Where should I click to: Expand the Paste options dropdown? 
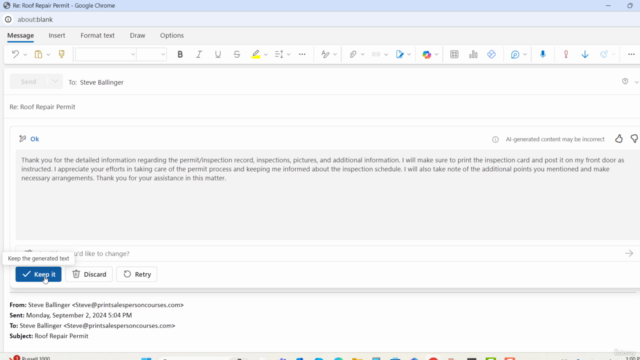click(48, 55)
